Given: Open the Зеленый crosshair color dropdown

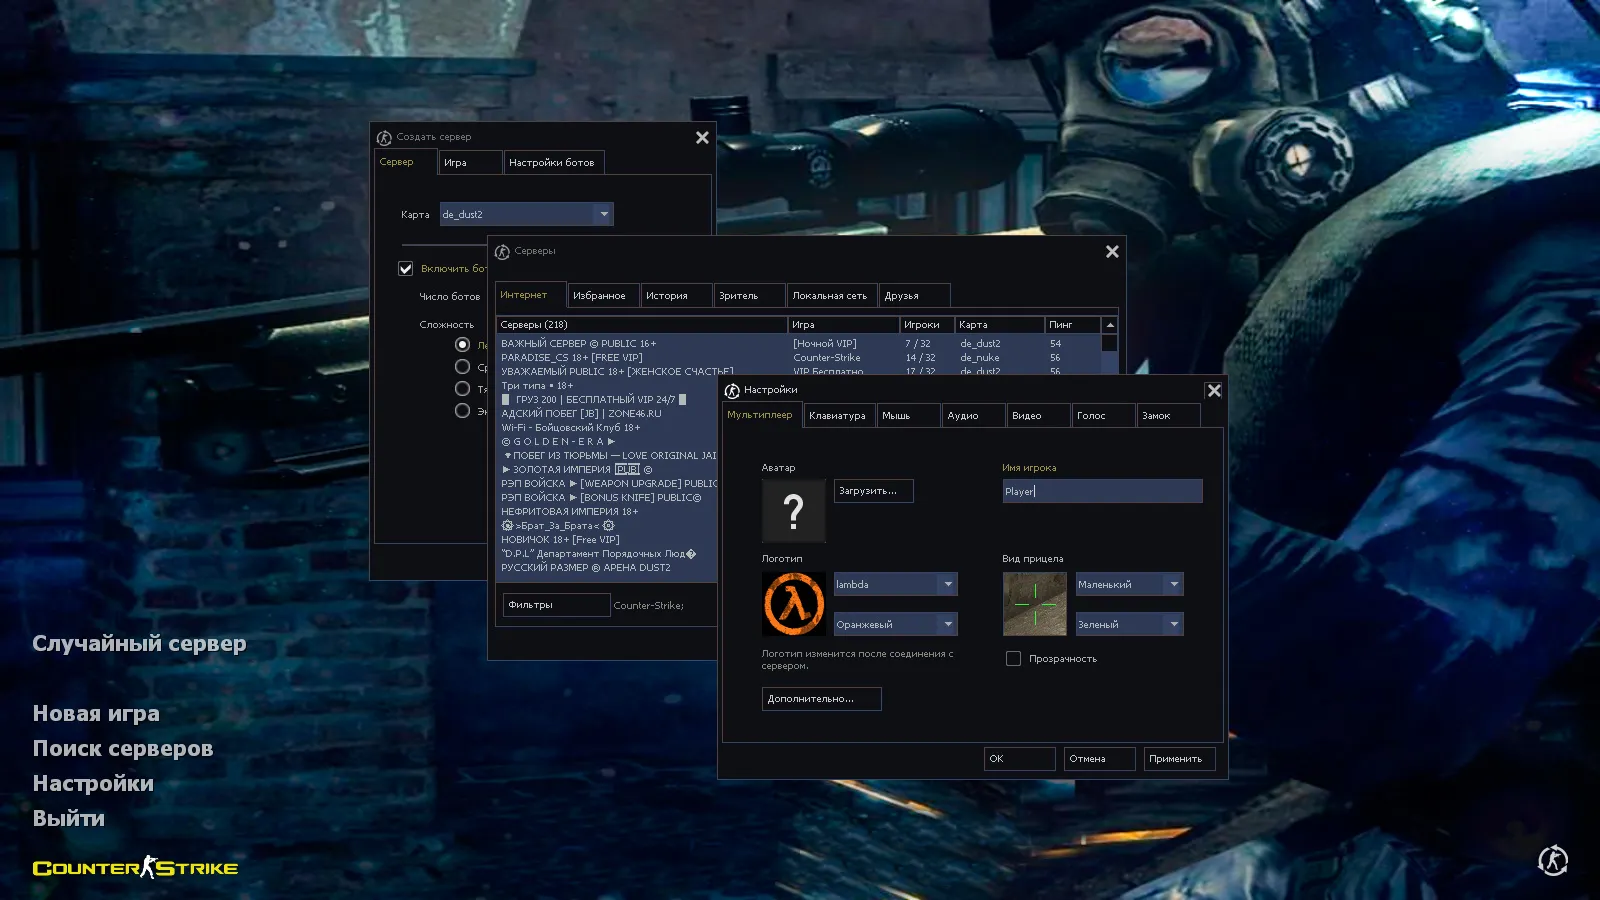Looking at the screenshot, I should (1173, 624).
